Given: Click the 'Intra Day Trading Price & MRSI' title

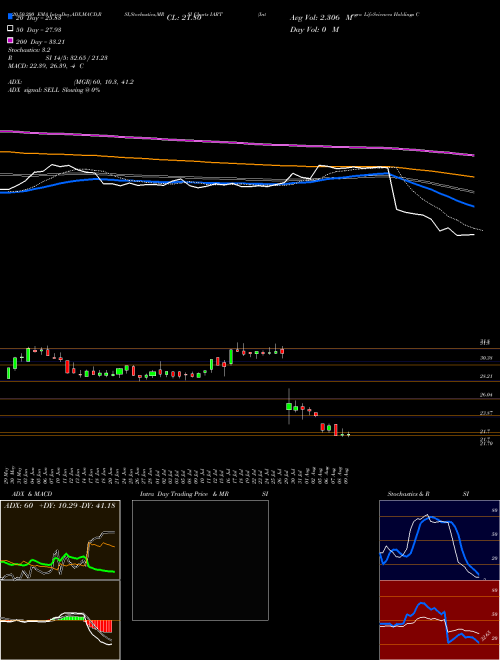Looking at the screenshot, I should (204, 494).
